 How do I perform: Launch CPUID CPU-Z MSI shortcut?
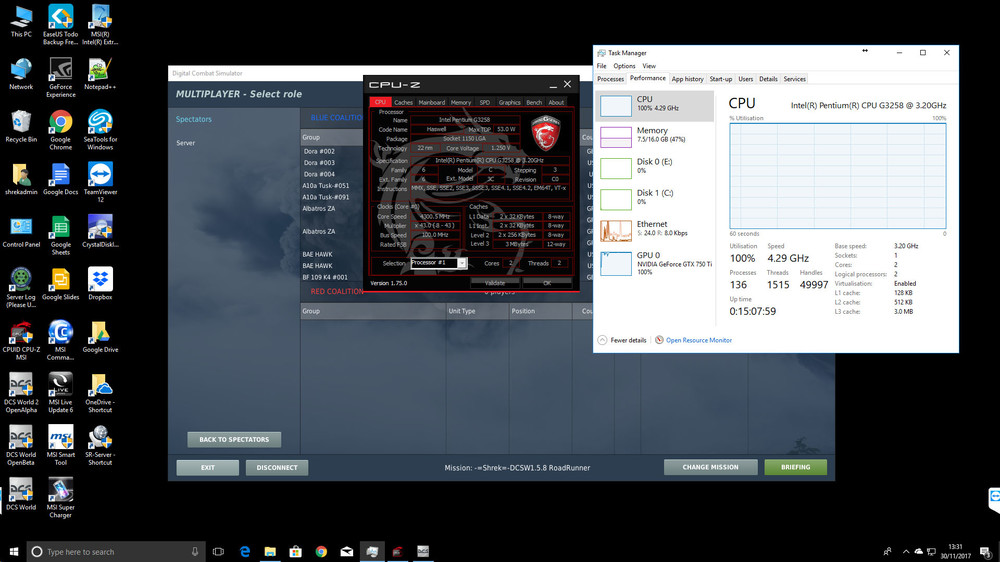click(x=21, y=341)
